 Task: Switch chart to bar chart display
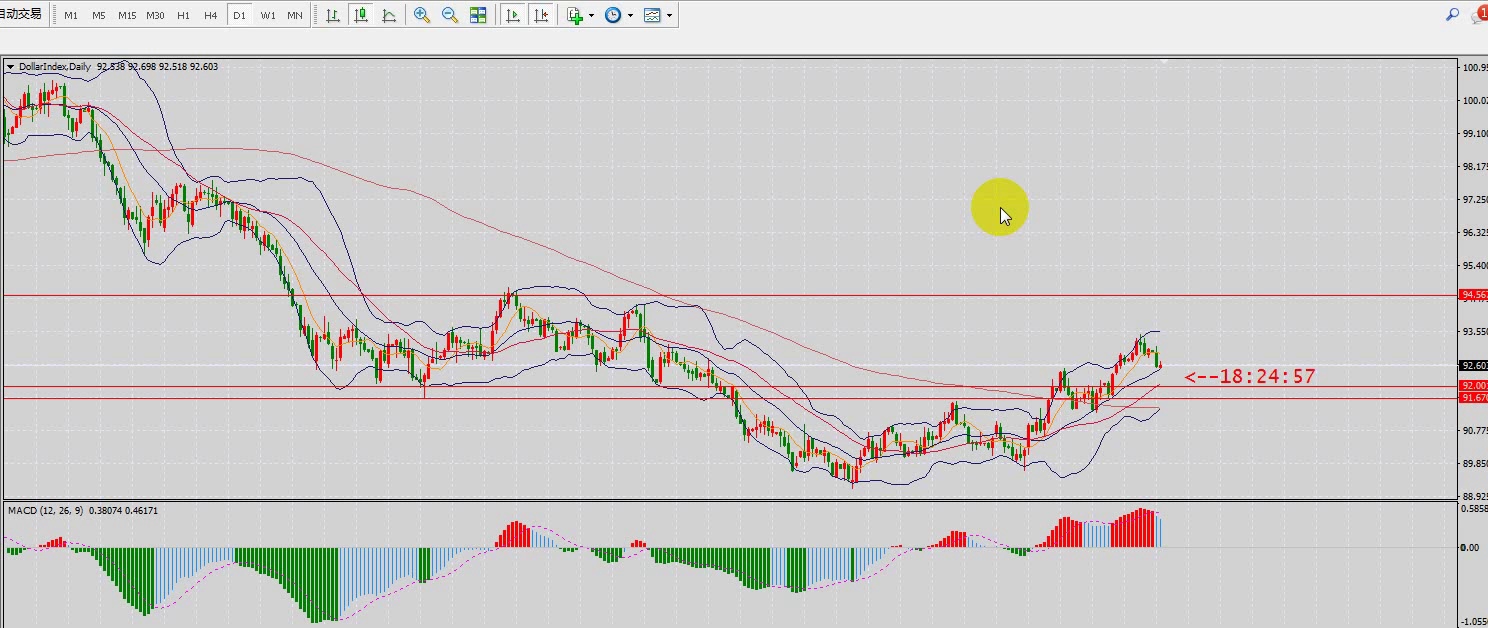332,15
